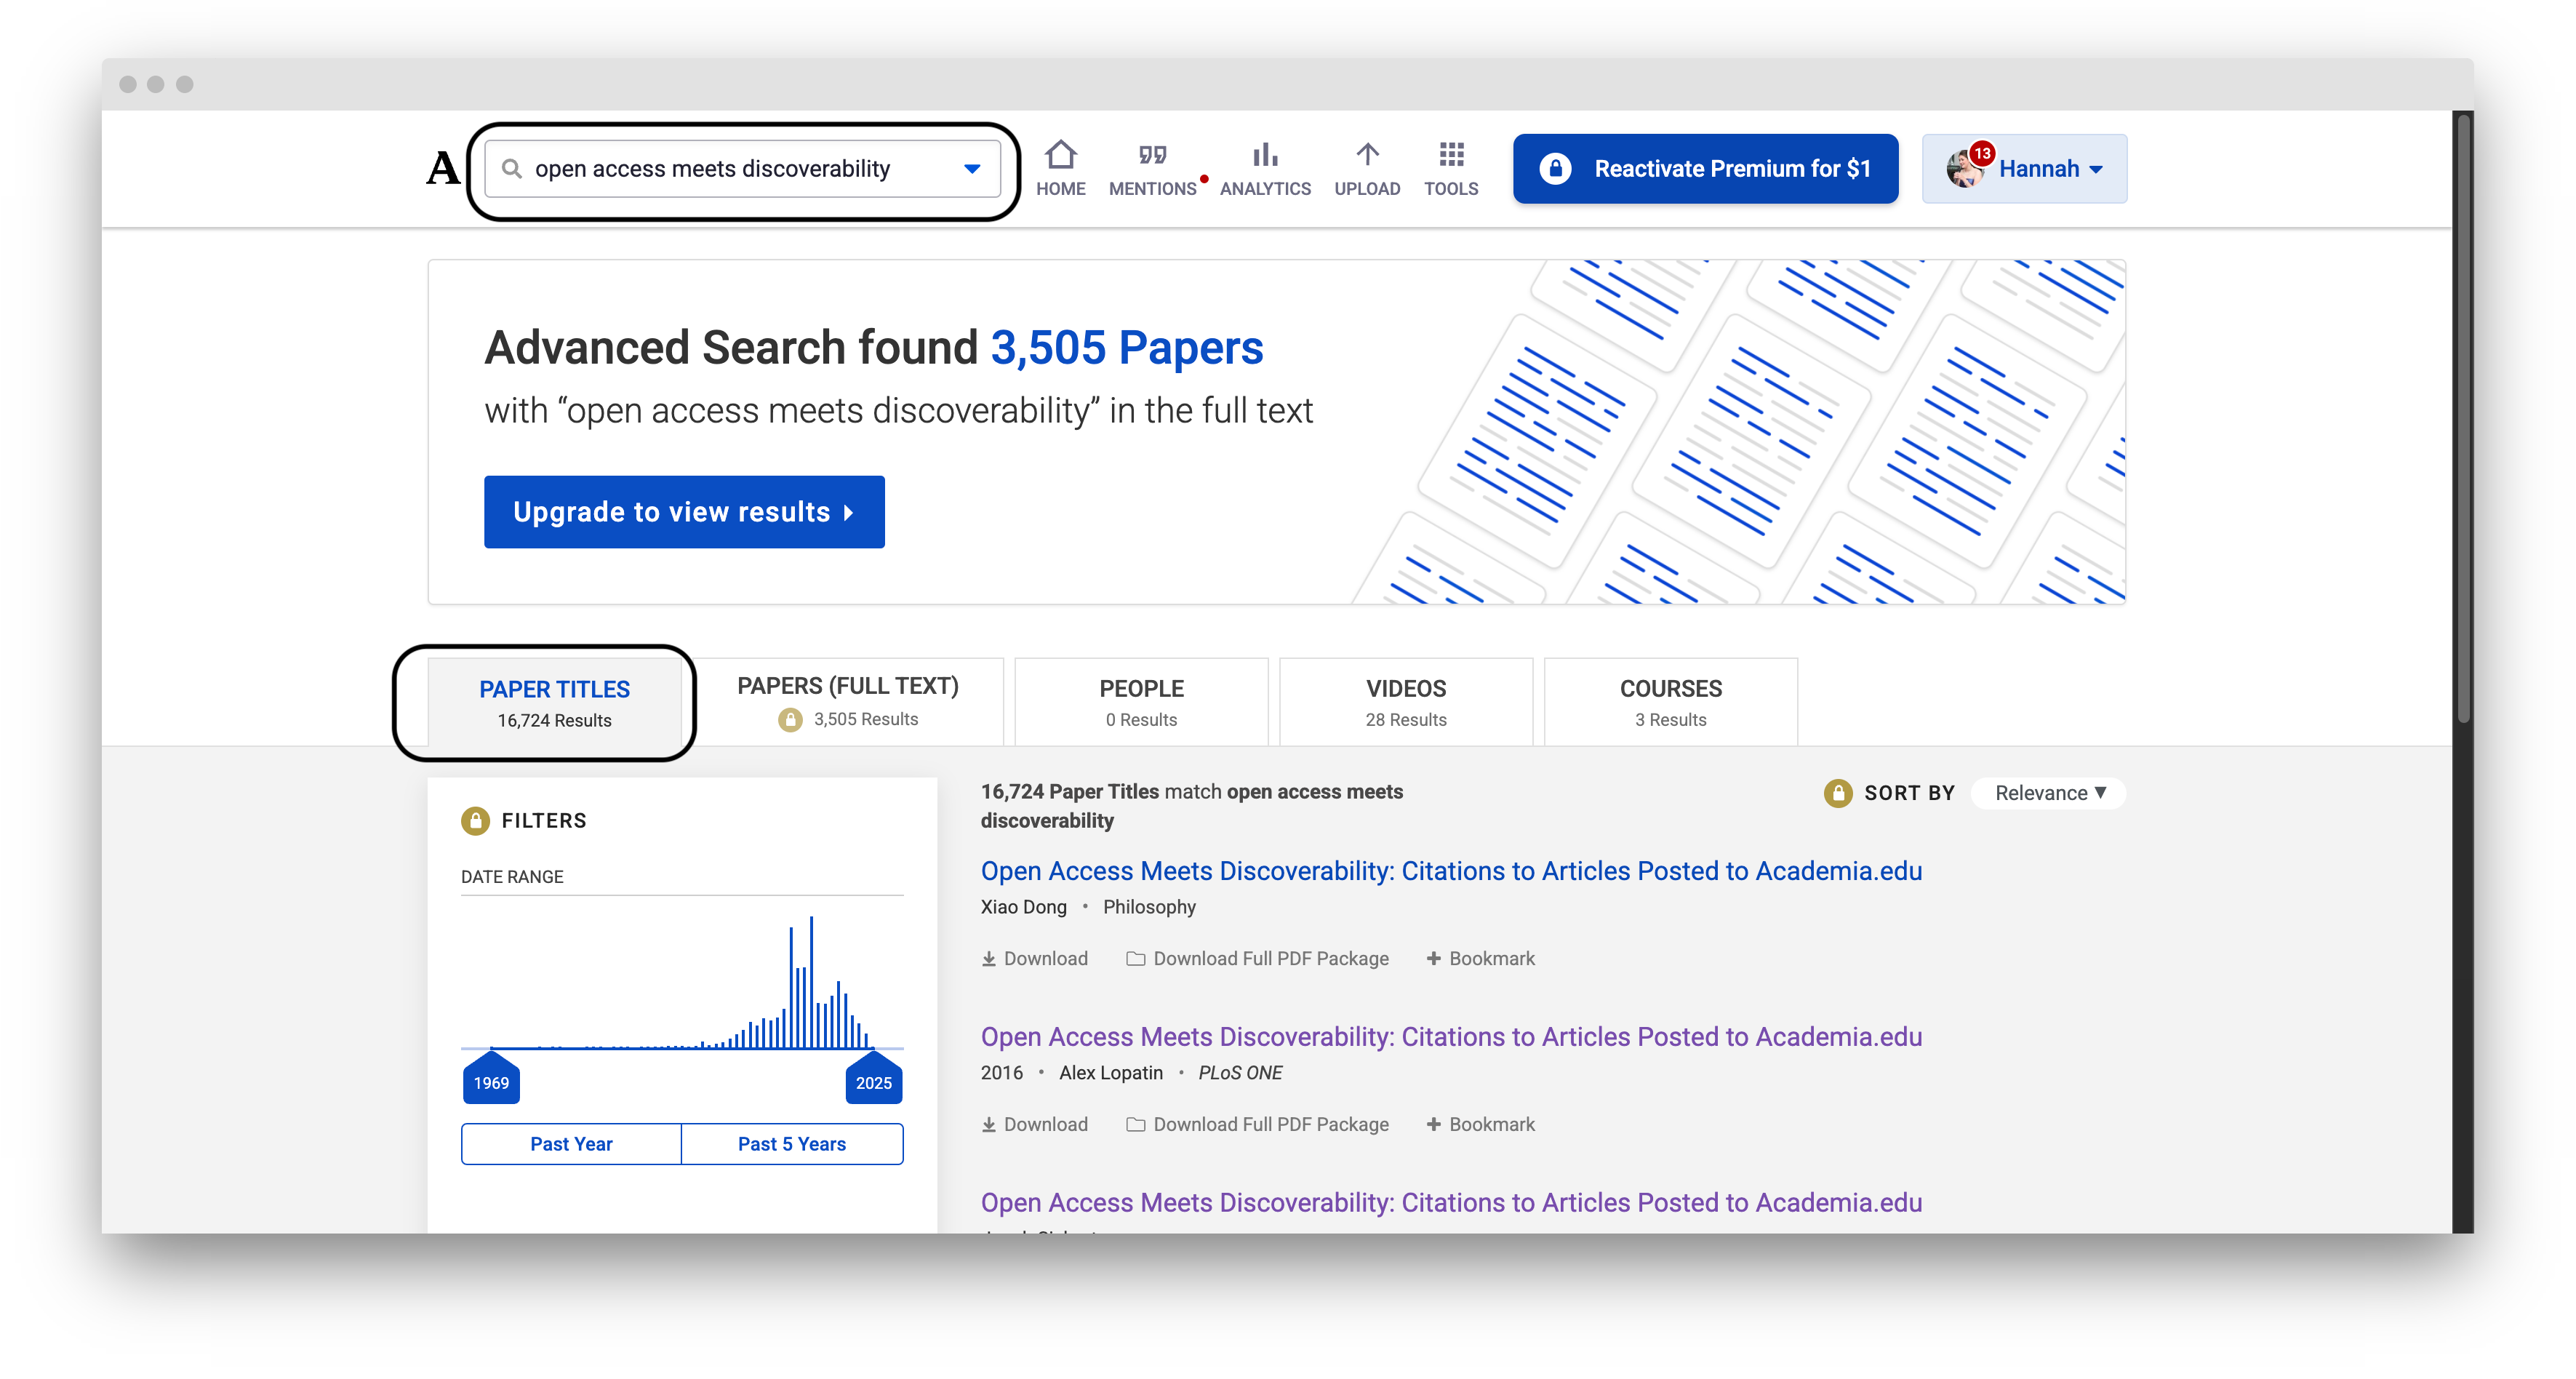
Task: Click lock icon on Papers Full Text tab
Action: pyautogui.click(x=790, y=720)
